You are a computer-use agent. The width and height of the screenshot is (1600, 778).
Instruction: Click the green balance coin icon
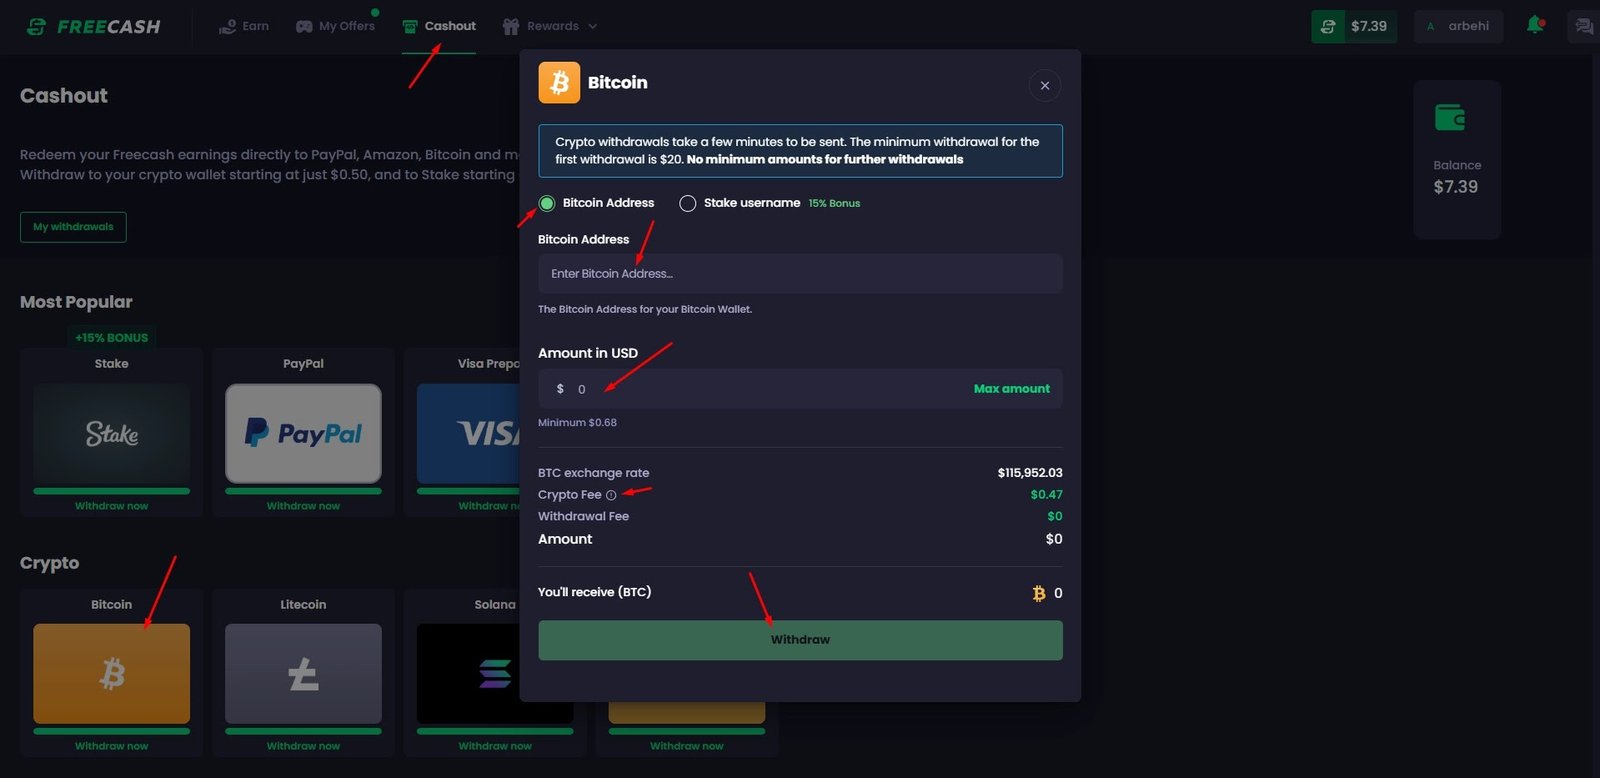point(1328,27)
